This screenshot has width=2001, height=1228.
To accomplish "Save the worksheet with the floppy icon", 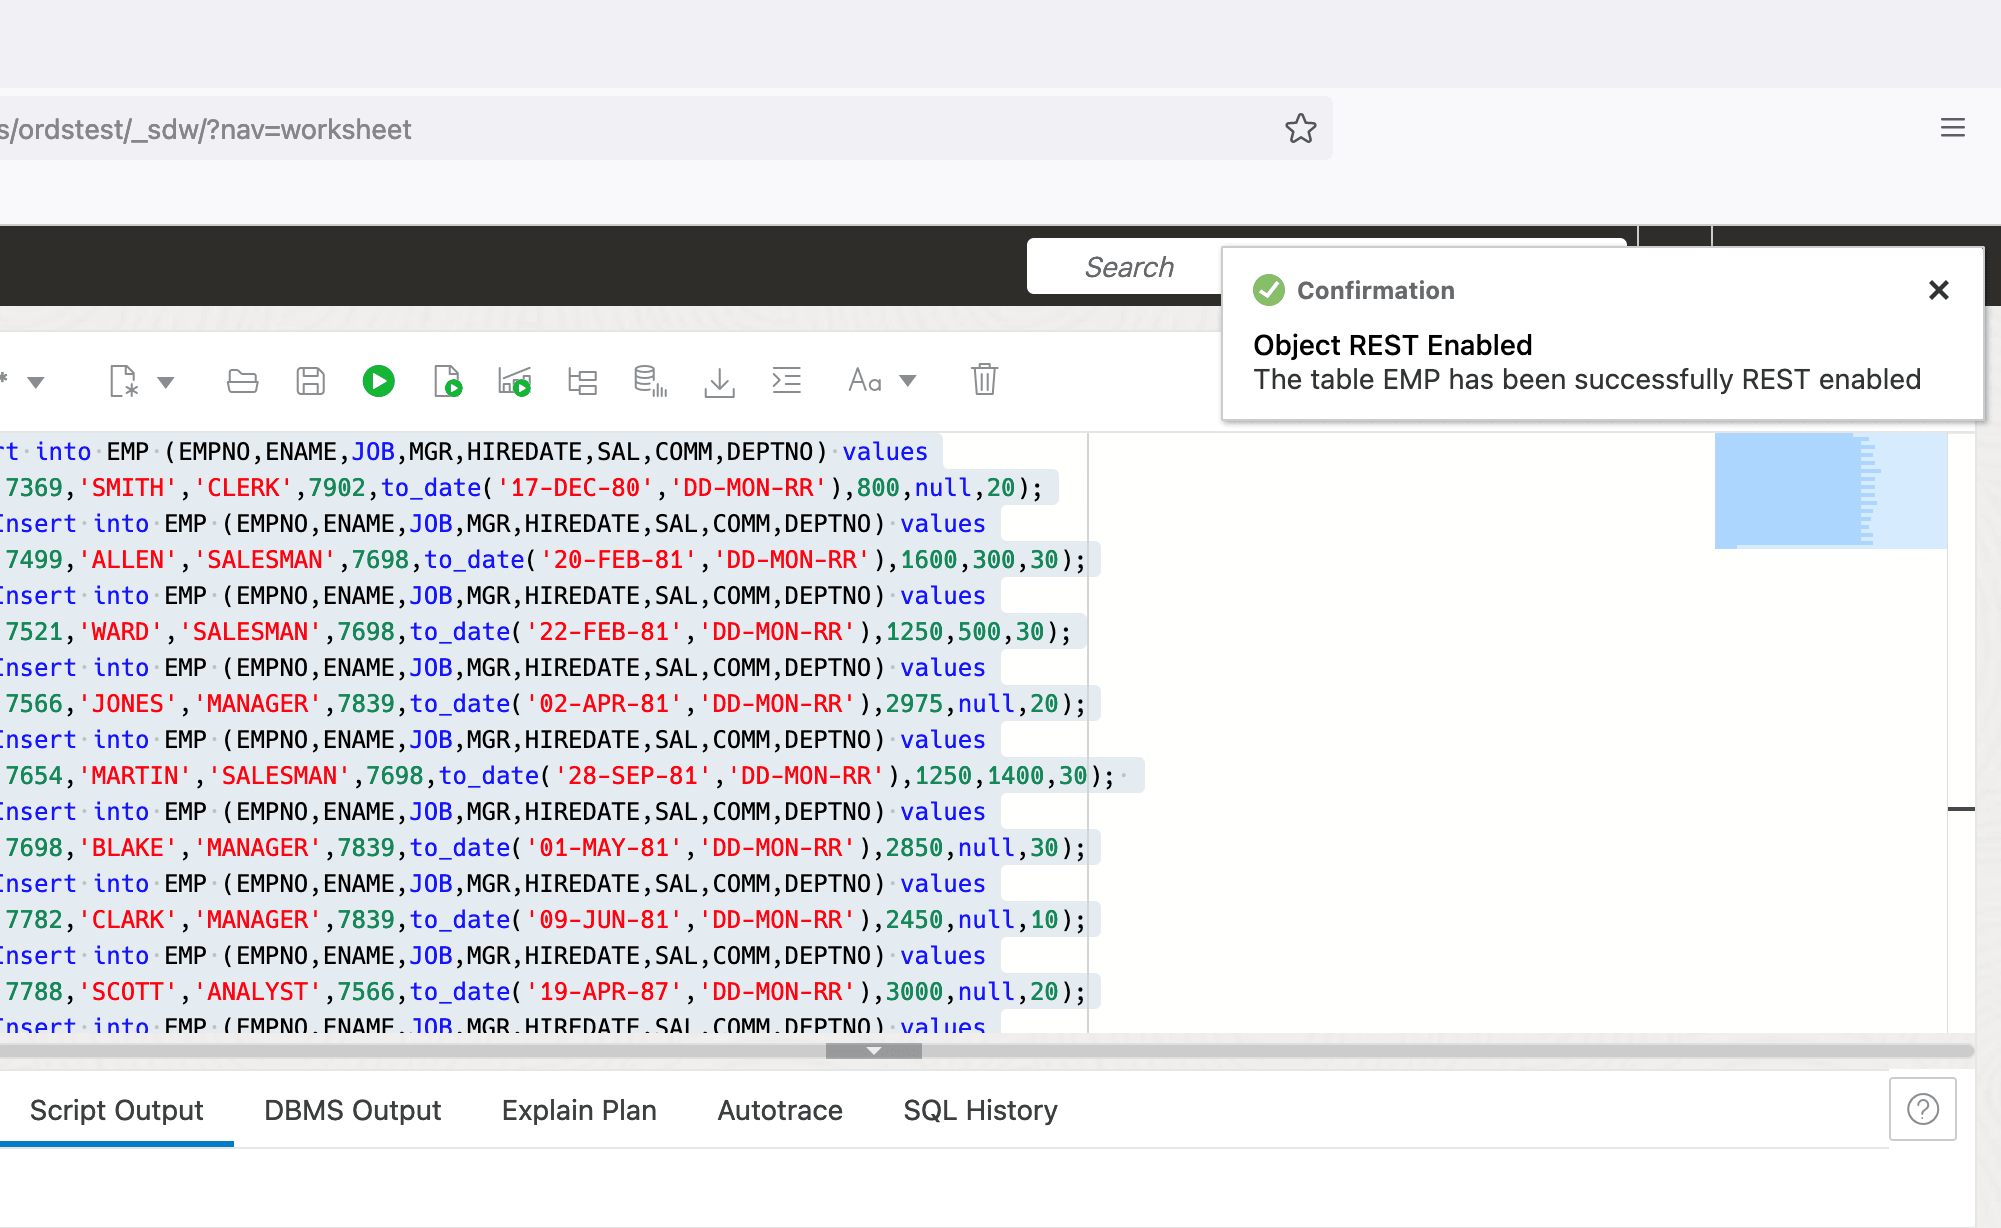I will point(310,381).
